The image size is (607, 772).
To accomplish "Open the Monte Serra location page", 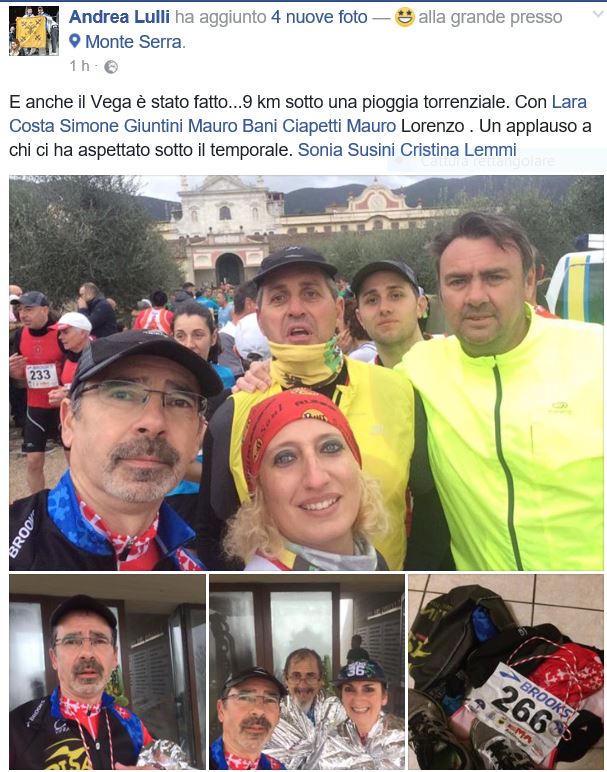I will [x=133, y=42].
